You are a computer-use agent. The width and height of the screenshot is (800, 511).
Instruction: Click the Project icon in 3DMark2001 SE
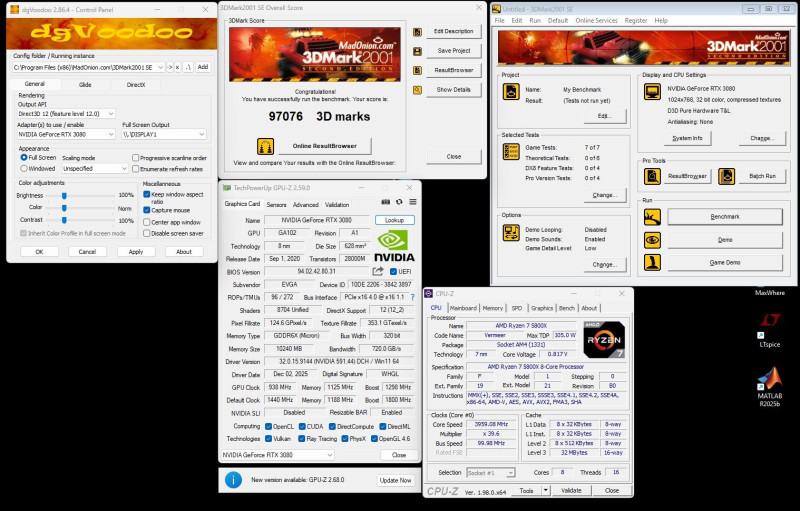511,92
